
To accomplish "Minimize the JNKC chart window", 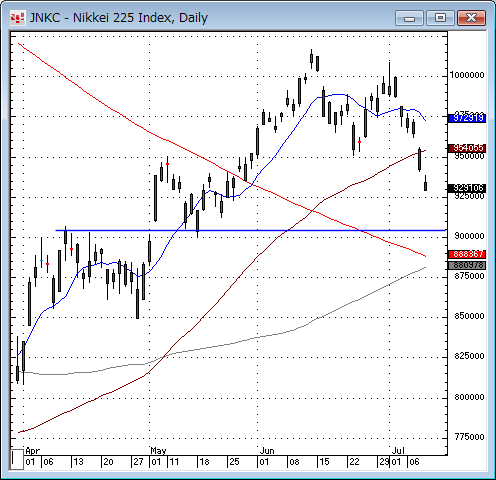I will click(x=409, y=18).
